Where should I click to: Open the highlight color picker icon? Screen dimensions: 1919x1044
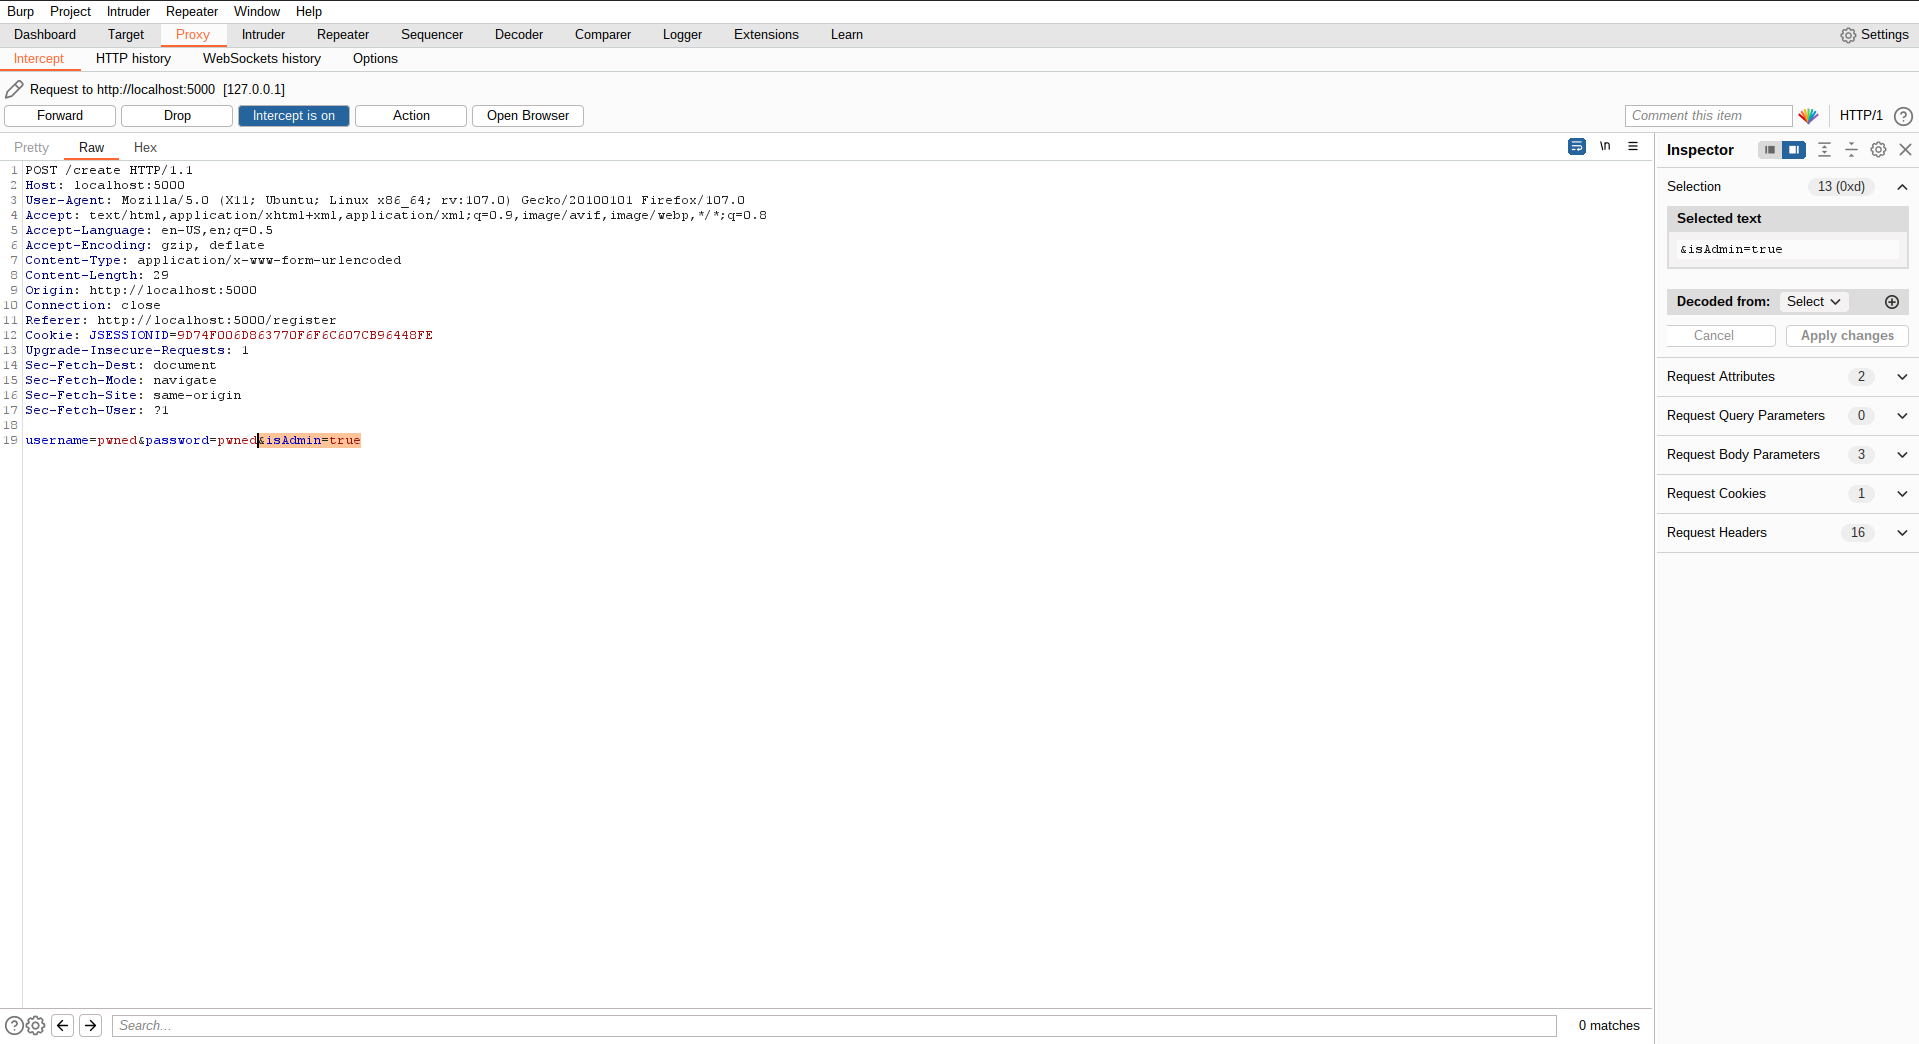1808,116
